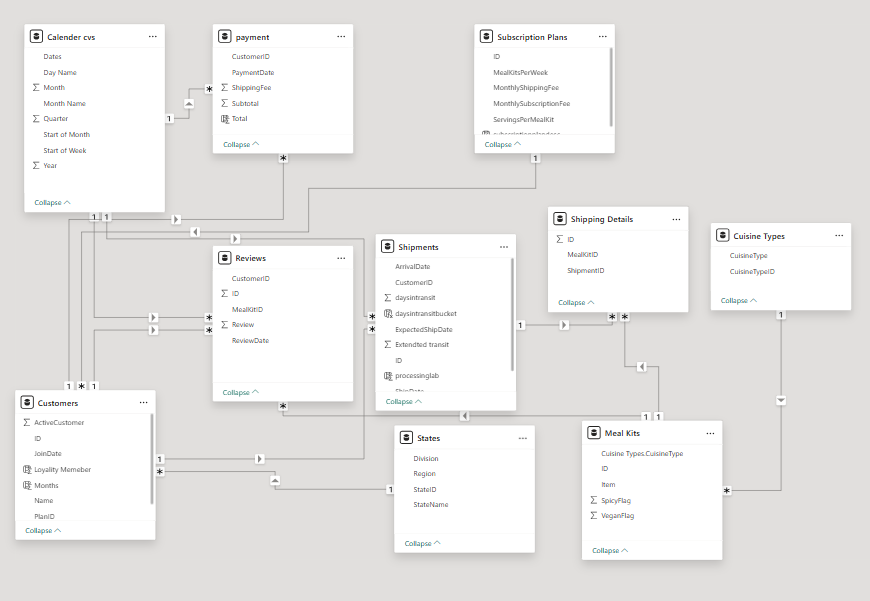The image size is (870, 601).
Task: Click the Customers table header icon
Action: [x=27, y=403]
